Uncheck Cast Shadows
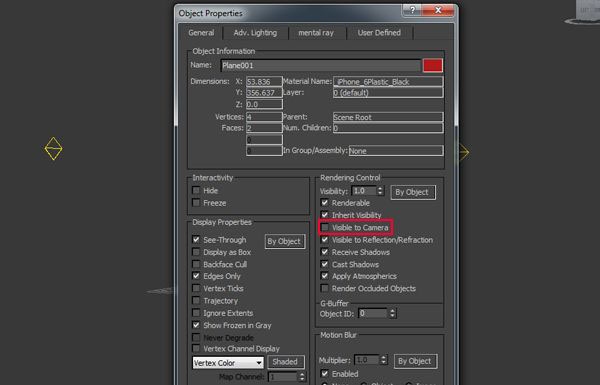This screenshot has height=385, width=600. (325, 264)
